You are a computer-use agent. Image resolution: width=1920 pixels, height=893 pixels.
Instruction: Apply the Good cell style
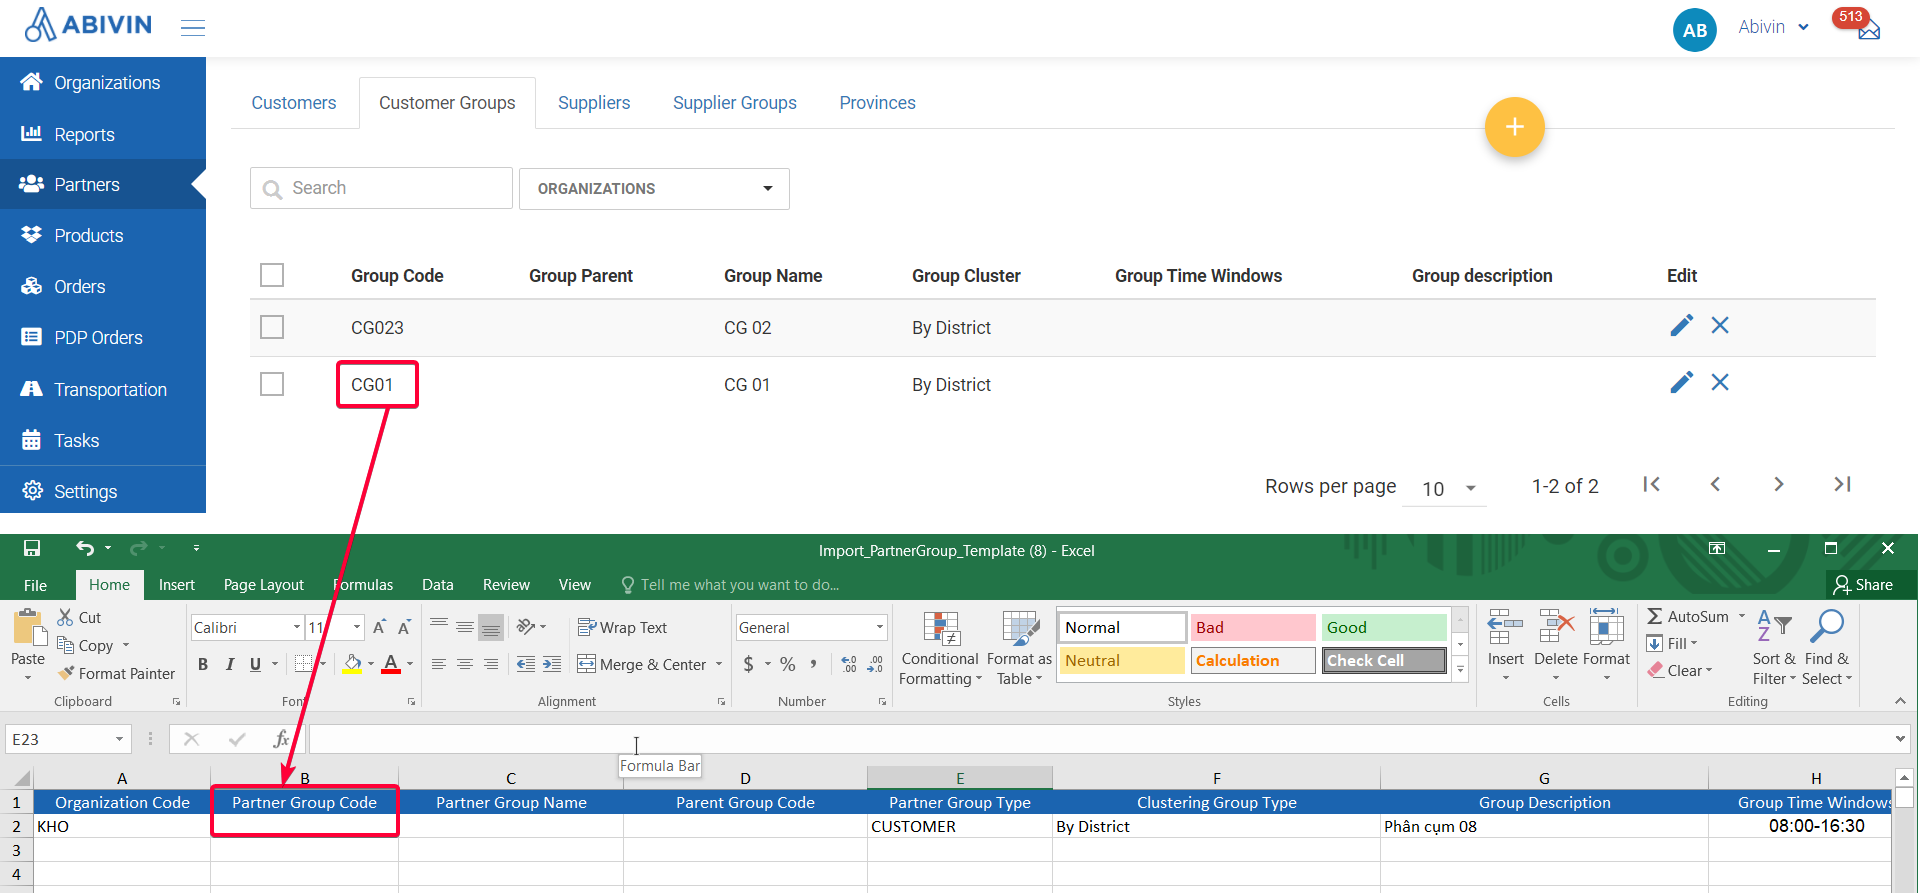tap(1384, 627)
